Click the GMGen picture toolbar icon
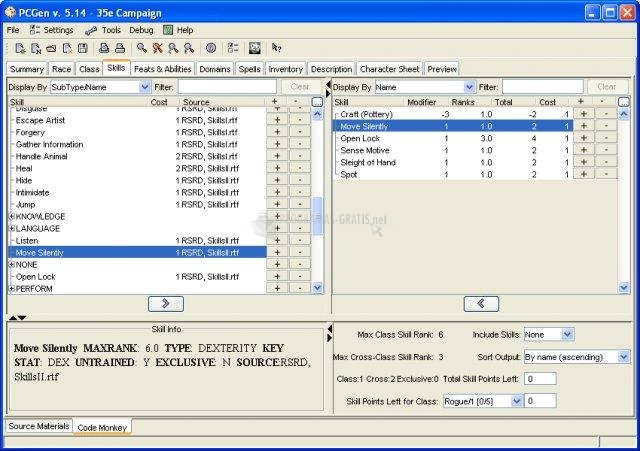 coord(255,48)
